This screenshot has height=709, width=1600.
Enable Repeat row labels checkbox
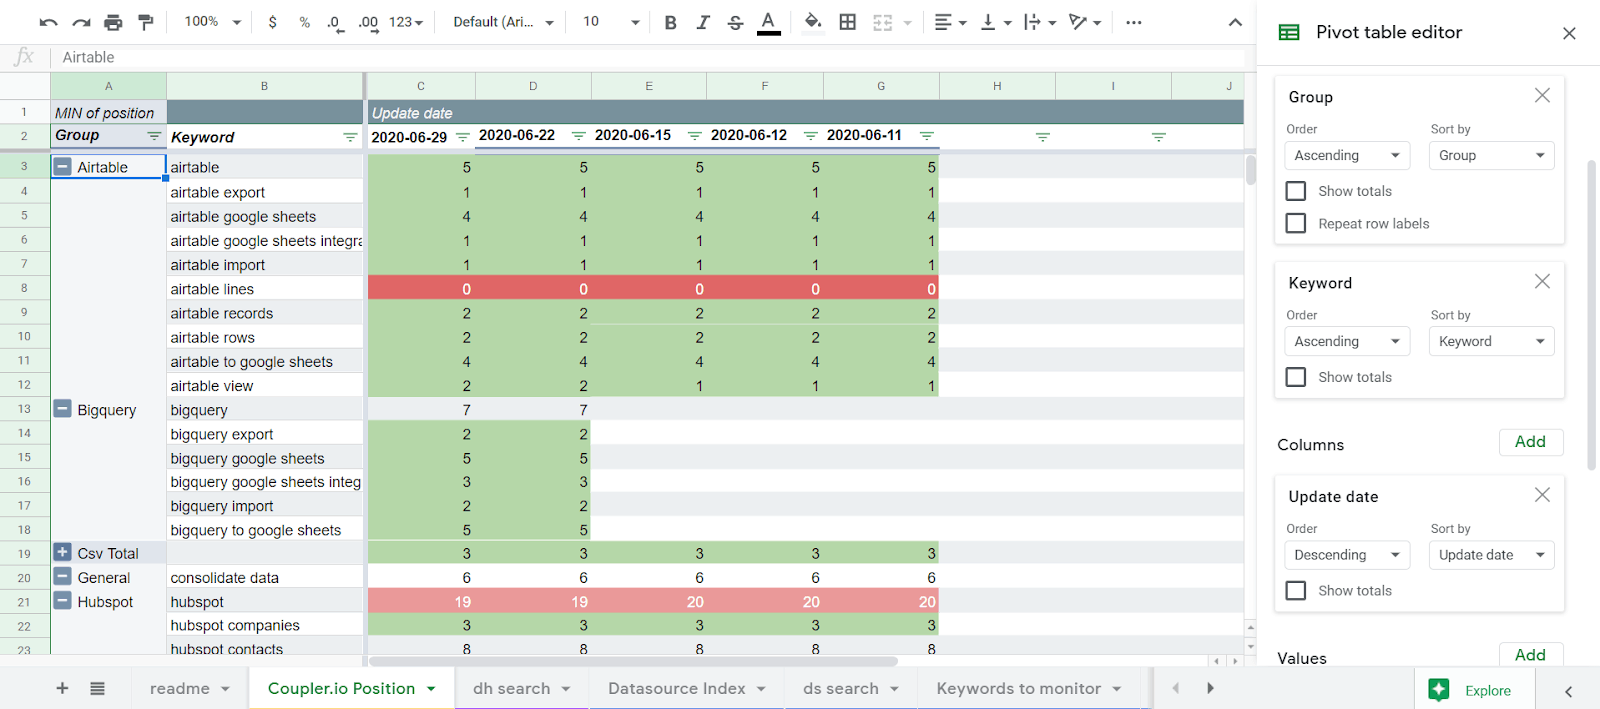[1296, 223]
